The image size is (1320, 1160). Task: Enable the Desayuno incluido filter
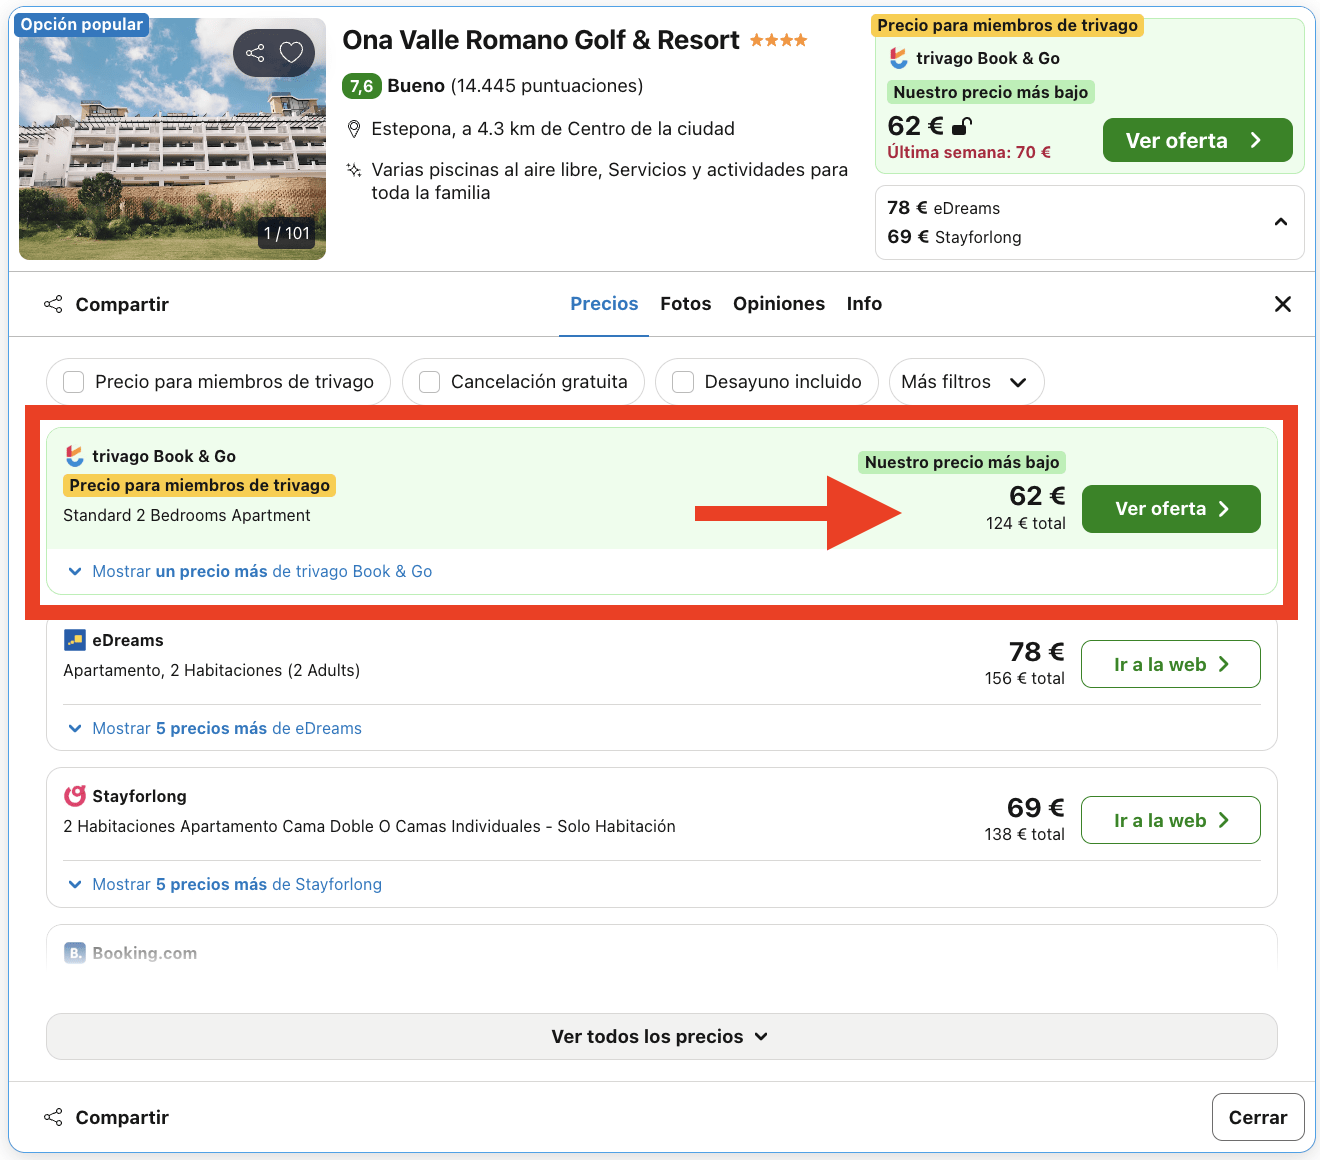(683, 382)
